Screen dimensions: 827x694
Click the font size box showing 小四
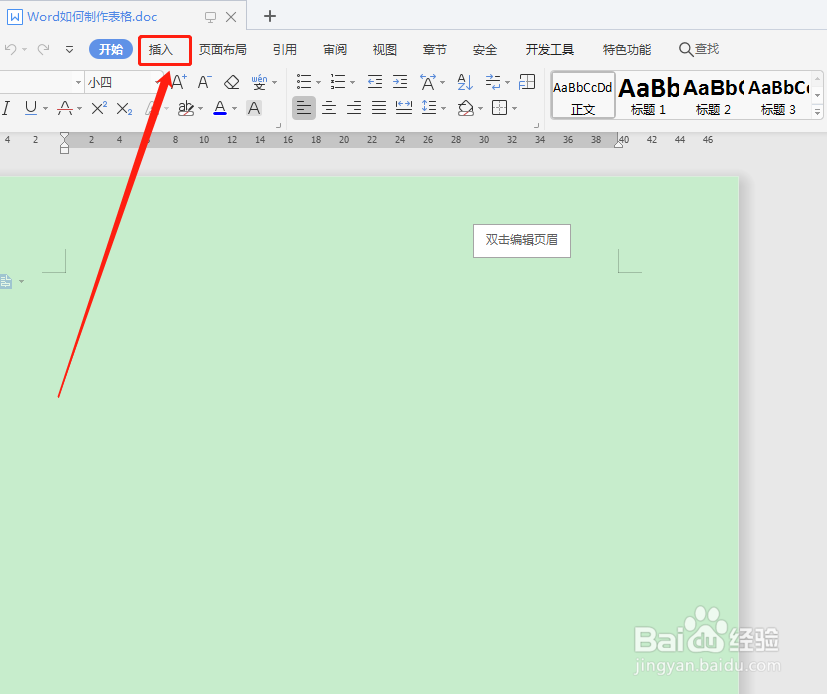pos(120,82)
